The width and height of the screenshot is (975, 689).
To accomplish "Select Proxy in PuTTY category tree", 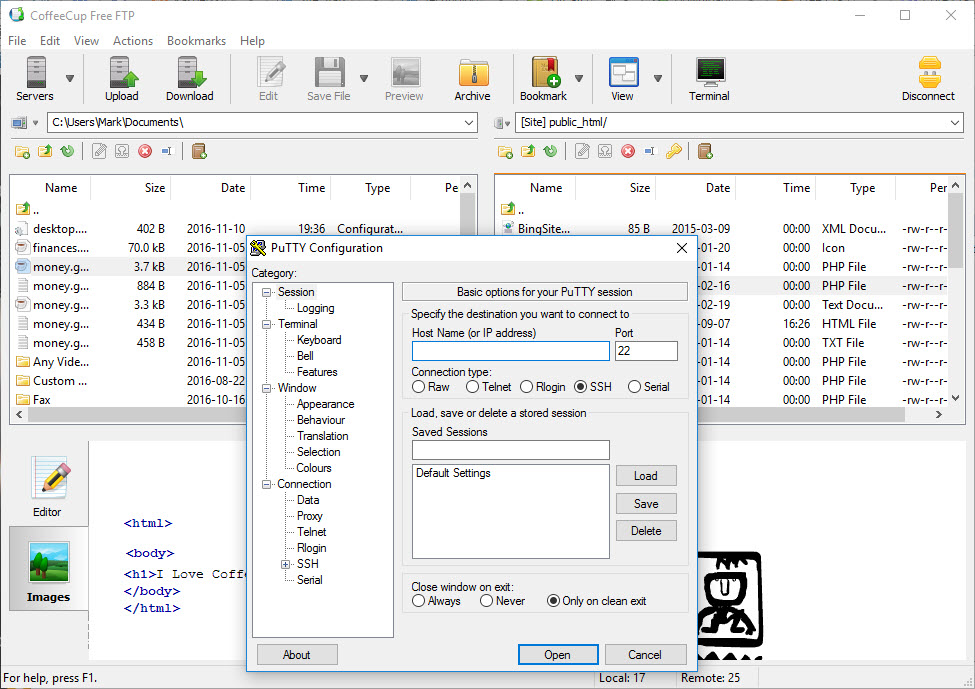I will tap(310, 516).
